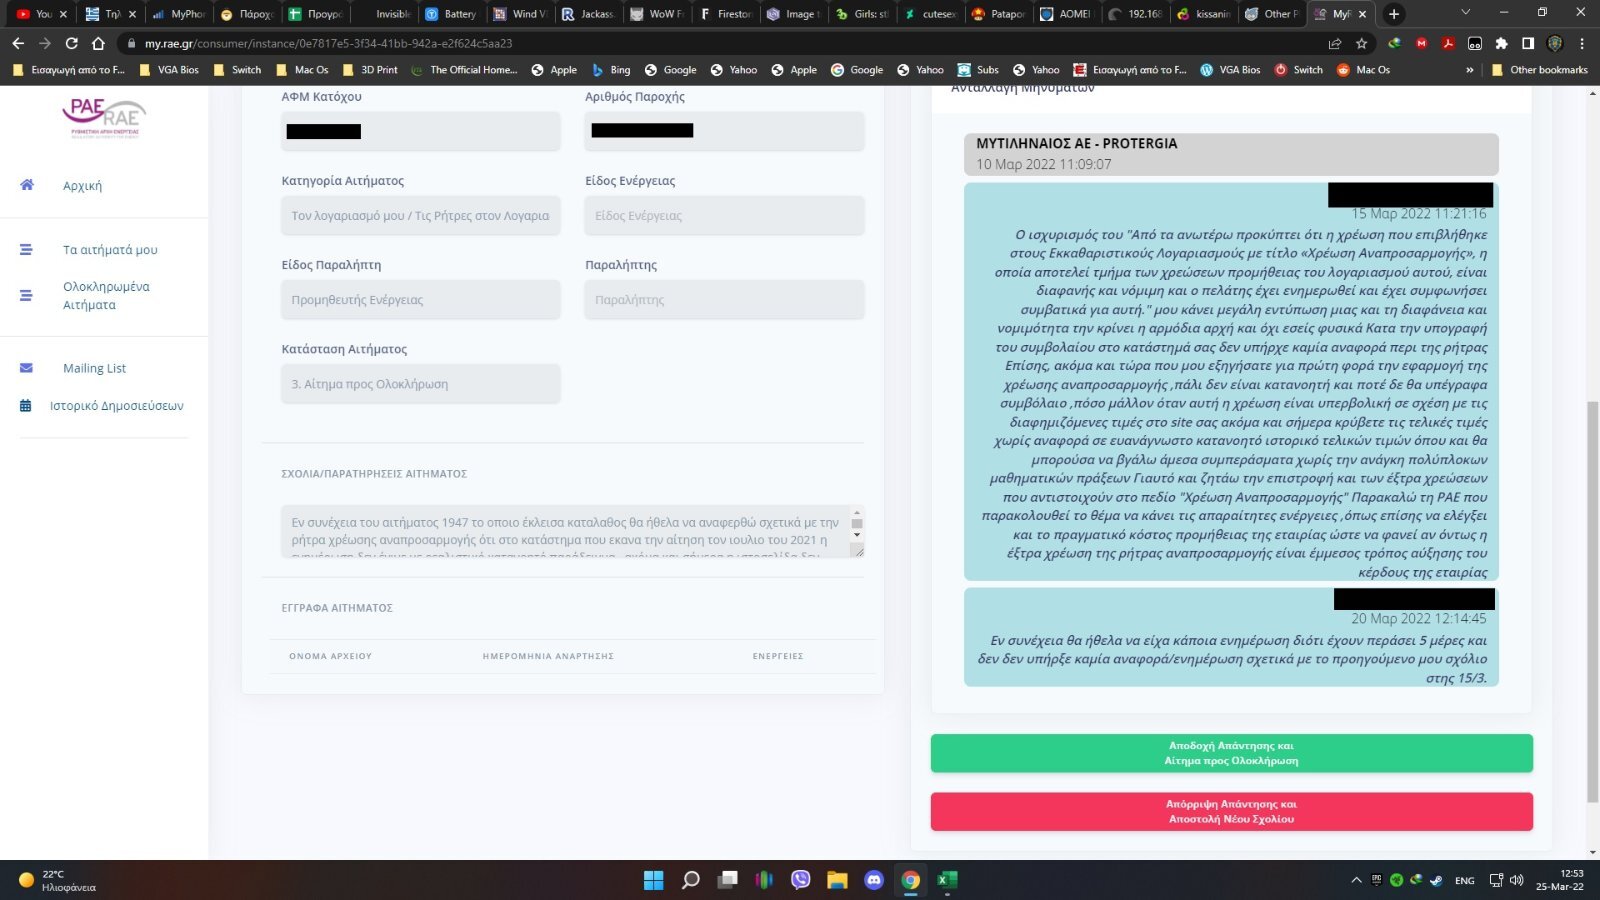Viewport: 1600px width, 900px height.
Task: Click the my.rae.gr address bar
Action: [x=720, y=43]
